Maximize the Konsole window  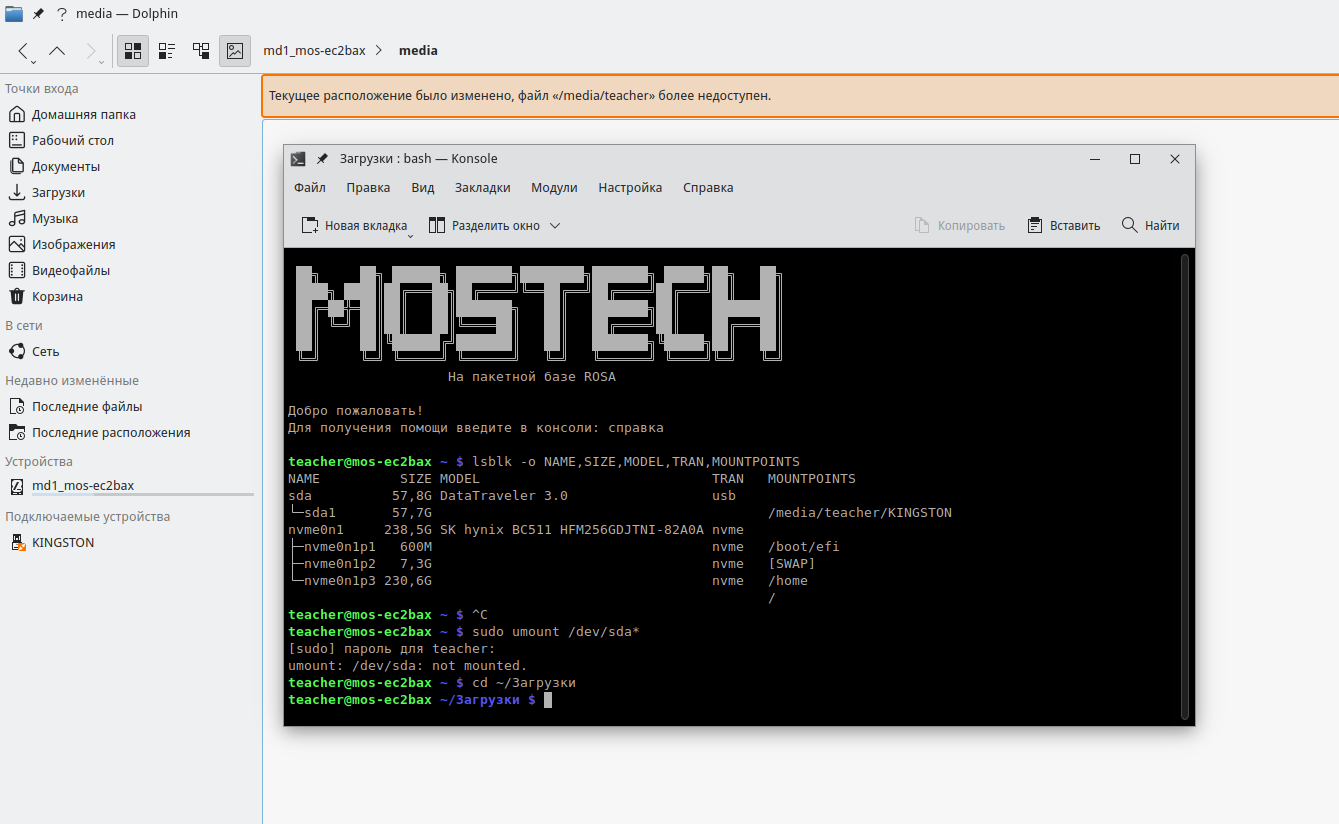point(1135,159)
